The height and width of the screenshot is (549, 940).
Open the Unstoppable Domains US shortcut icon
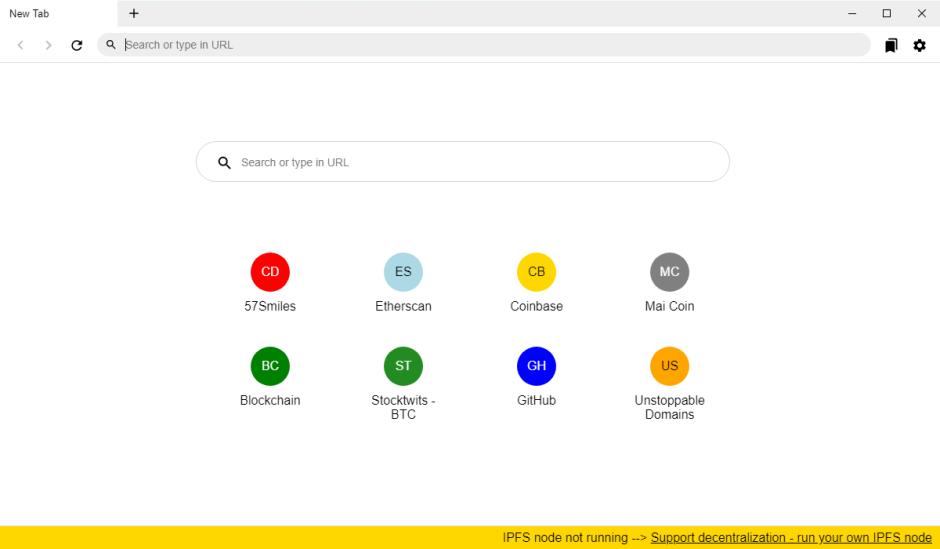[x=669, y=366]
